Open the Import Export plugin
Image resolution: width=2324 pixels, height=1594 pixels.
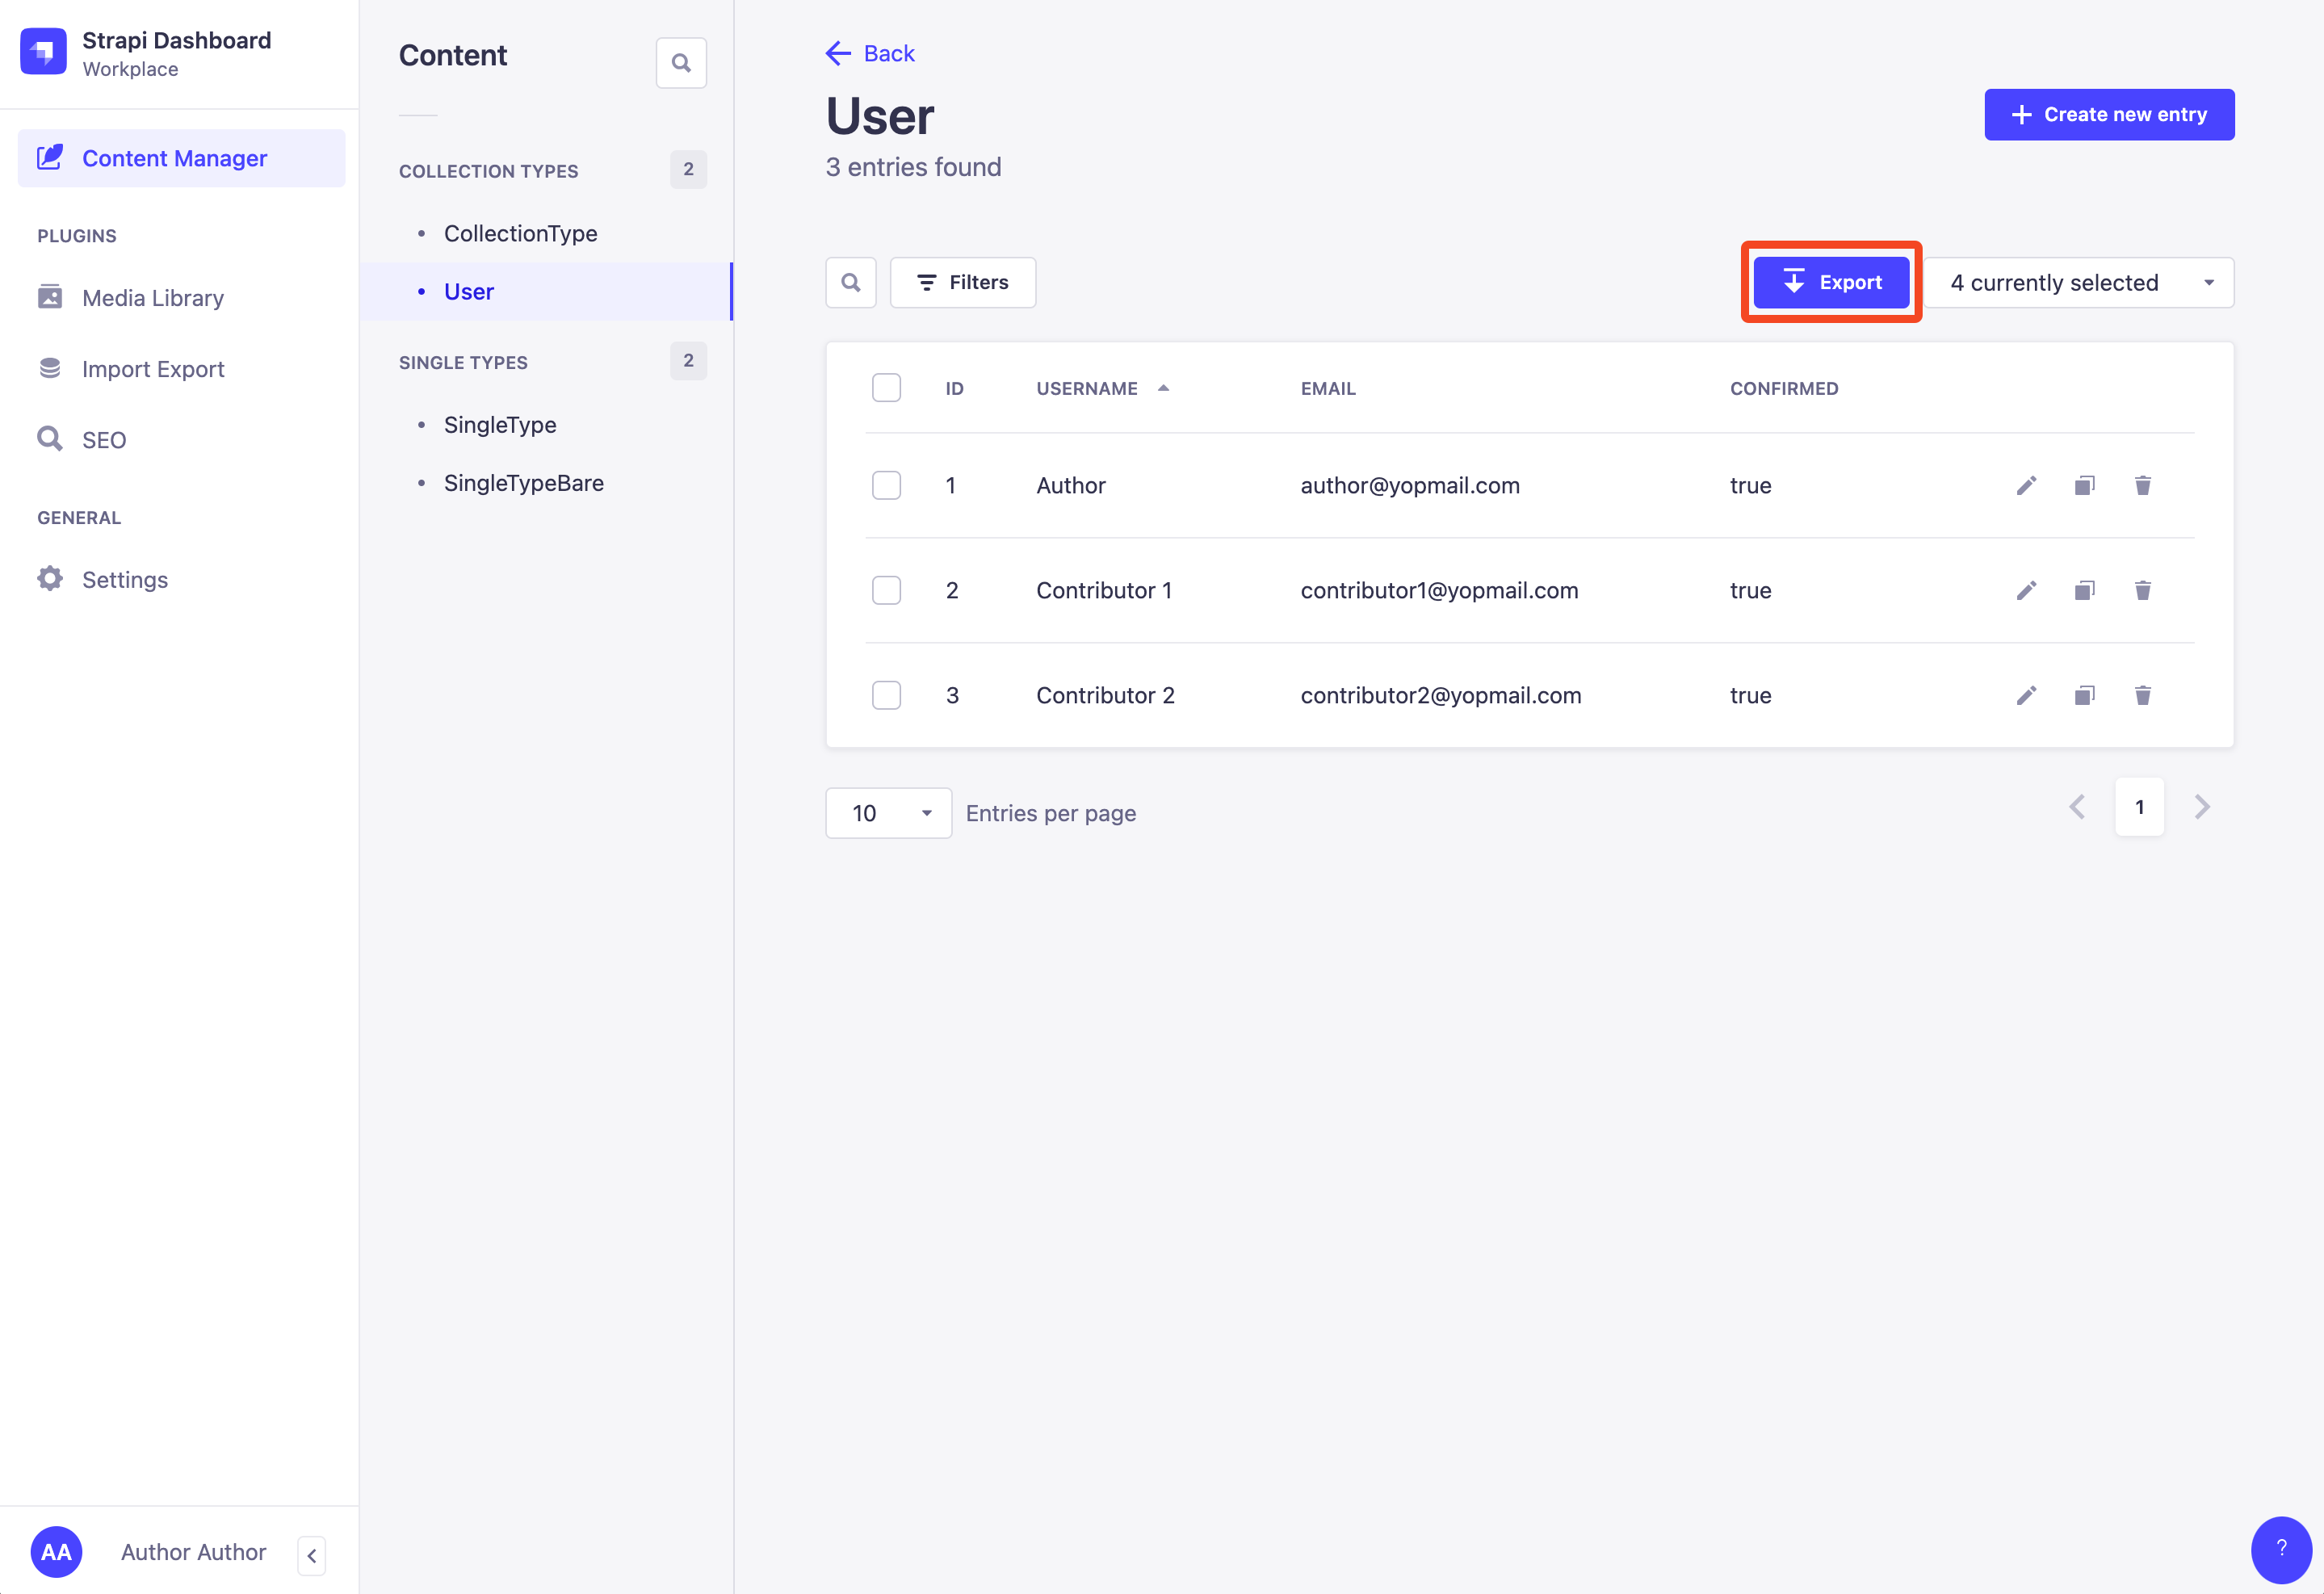[x=152, y=368]
